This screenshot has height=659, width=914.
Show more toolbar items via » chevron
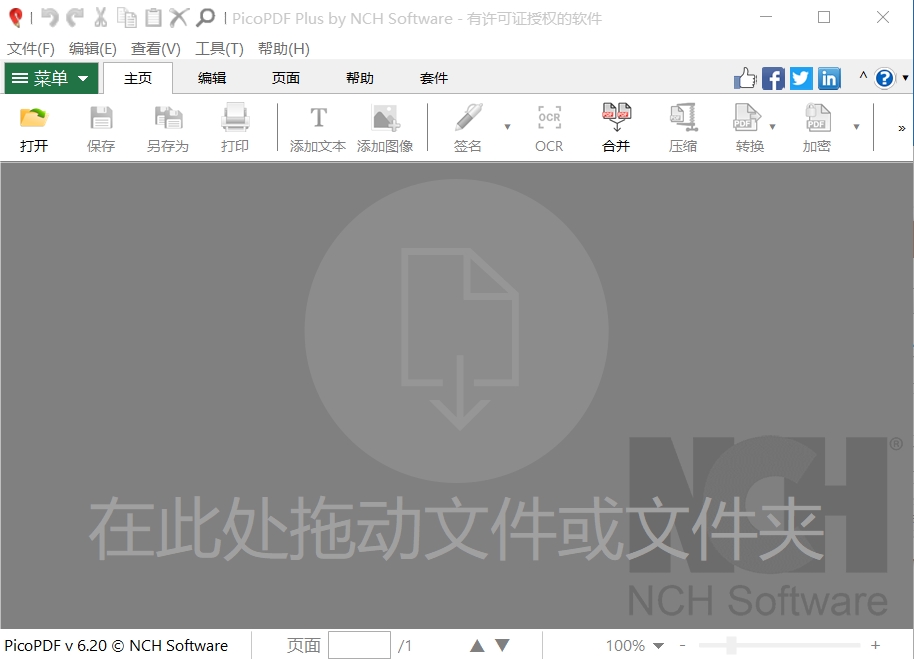point(901,128)
